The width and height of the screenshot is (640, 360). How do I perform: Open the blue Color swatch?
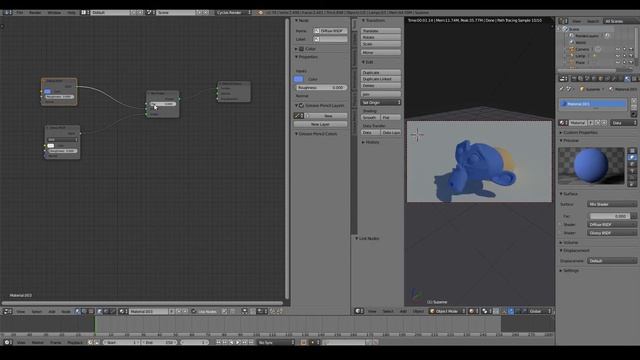pyautogui.click(x=298, y=79)
